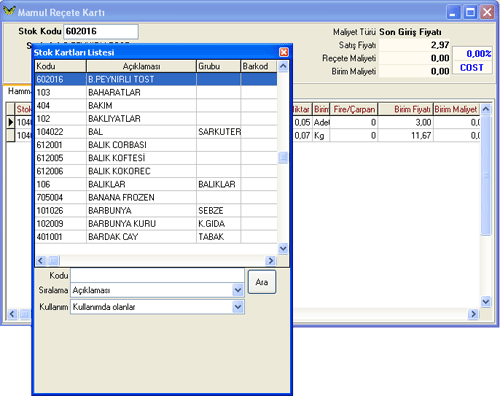Select the B.PEYNIRLI TOST row
The width and height of the screenshot is (500, 396).
point(156,79)
